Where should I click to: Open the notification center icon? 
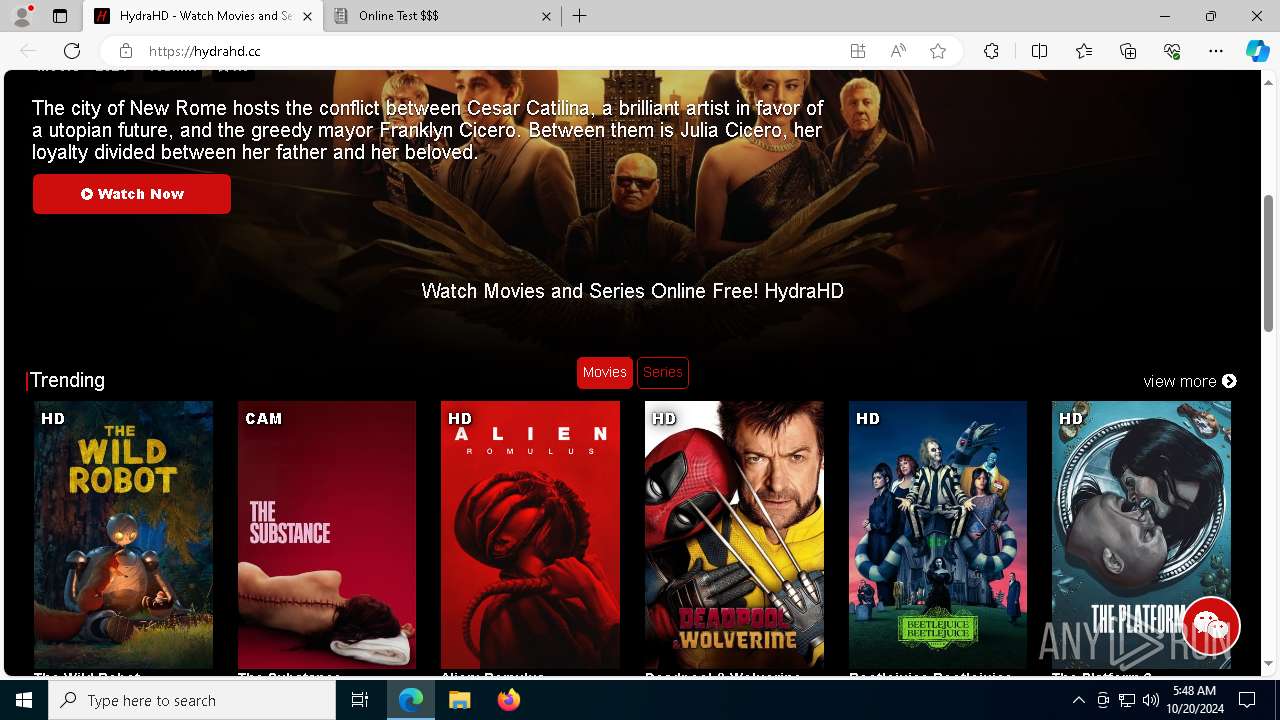click(x=1247, y=700)
